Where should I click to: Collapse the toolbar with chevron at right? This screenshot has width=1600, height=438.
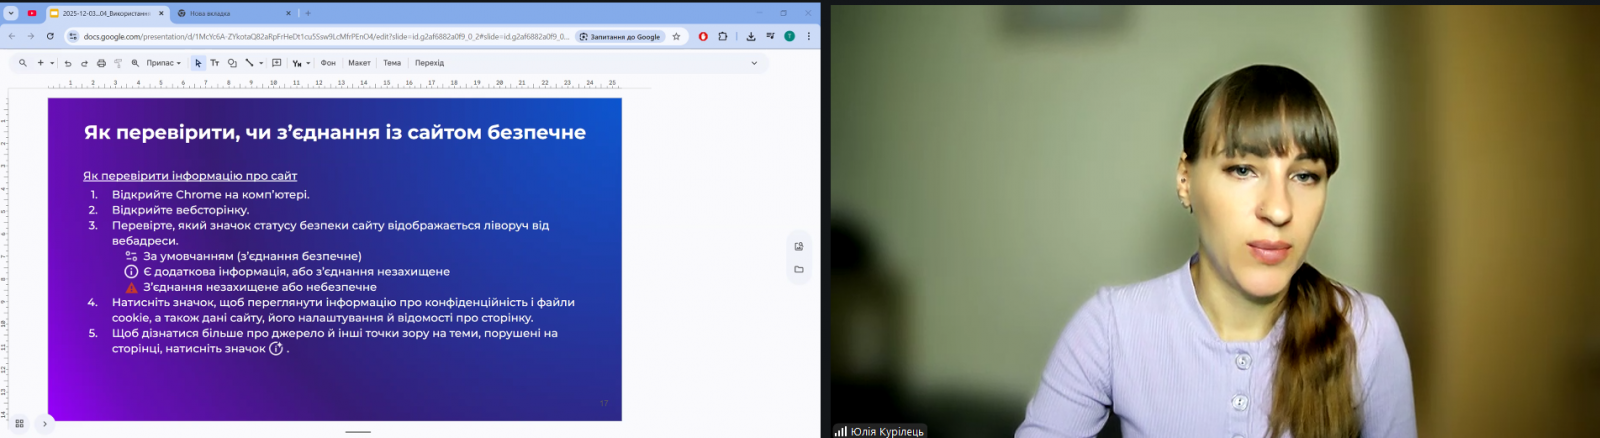coord(754,63)
